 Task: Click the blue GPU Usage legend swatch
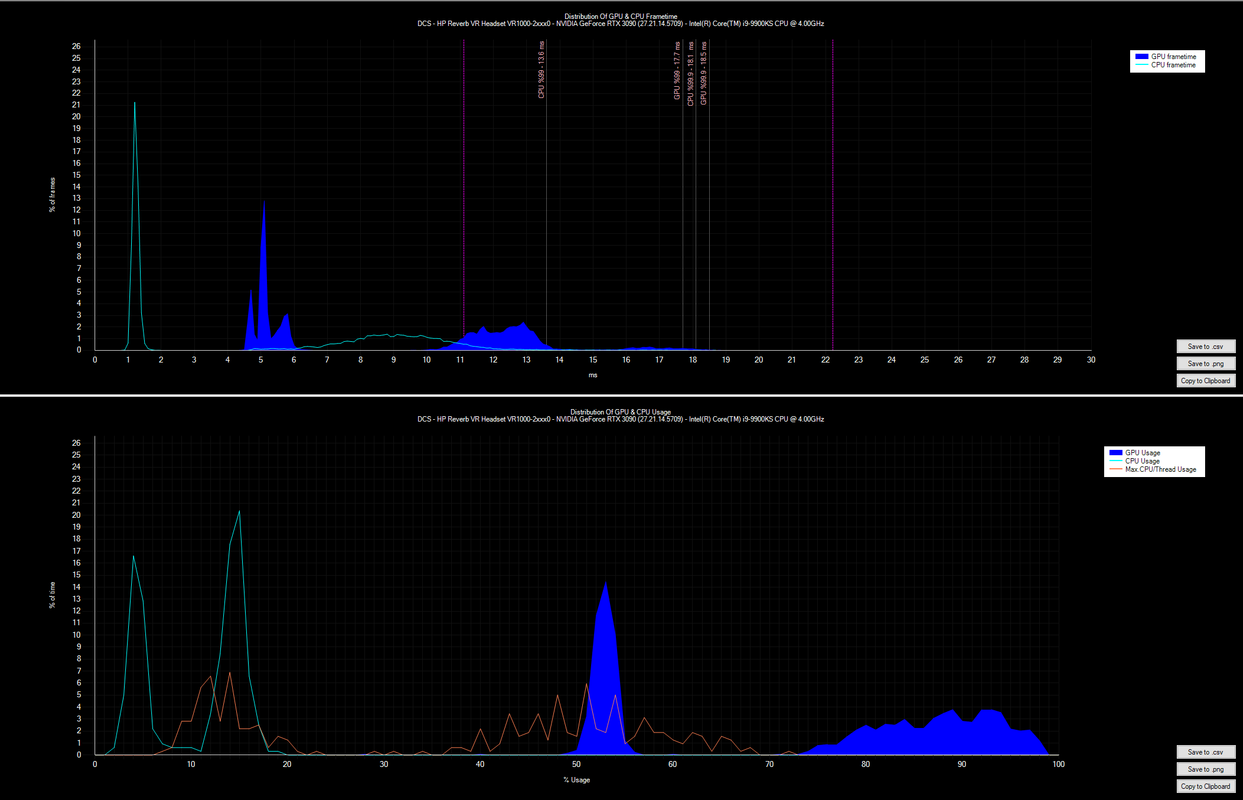(x=1115, y=453)
